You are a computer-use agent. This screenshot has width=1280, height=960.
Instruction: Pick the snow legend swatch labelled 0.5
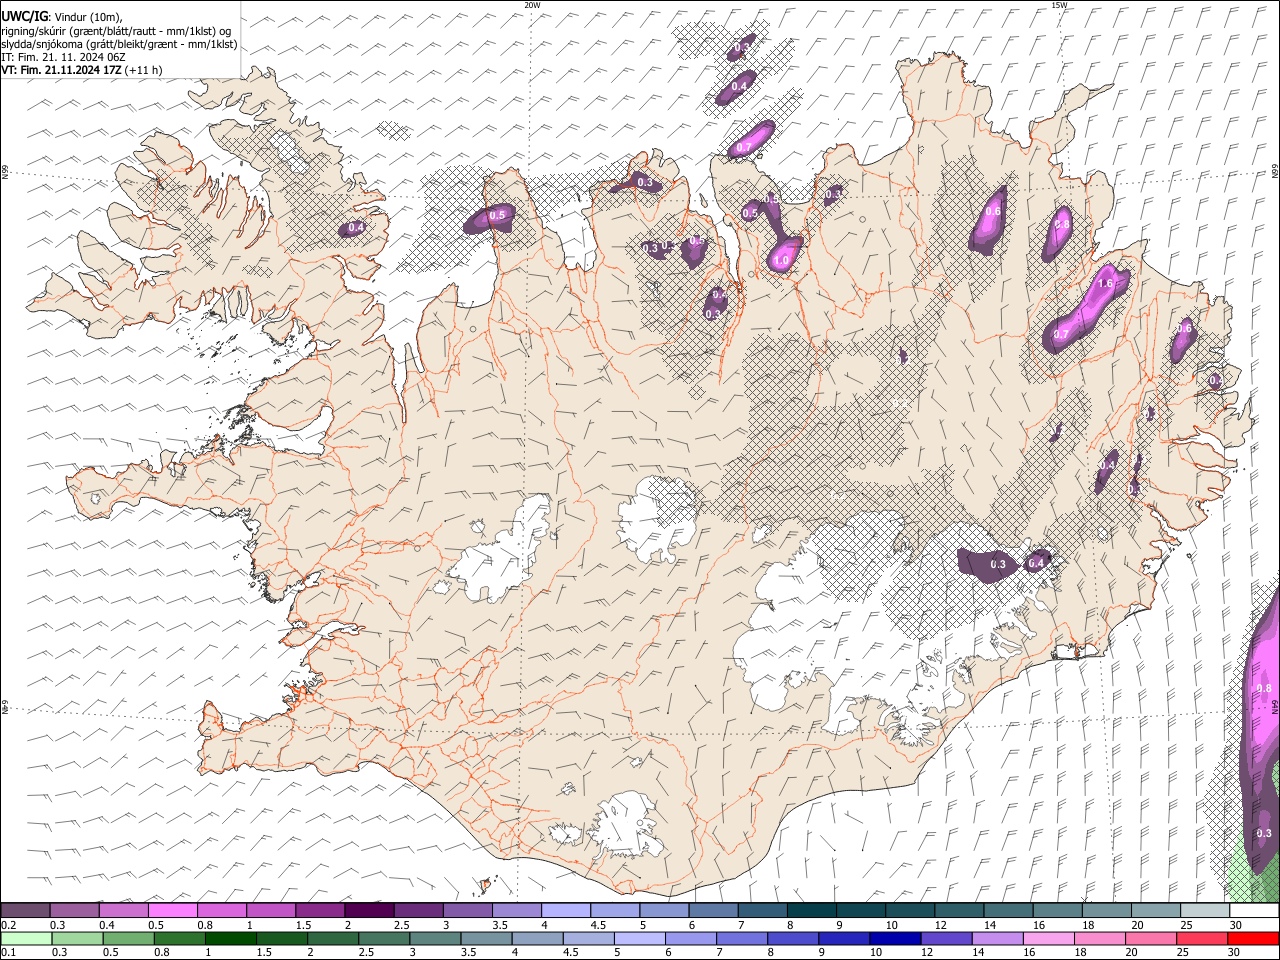tap(173, 910)
